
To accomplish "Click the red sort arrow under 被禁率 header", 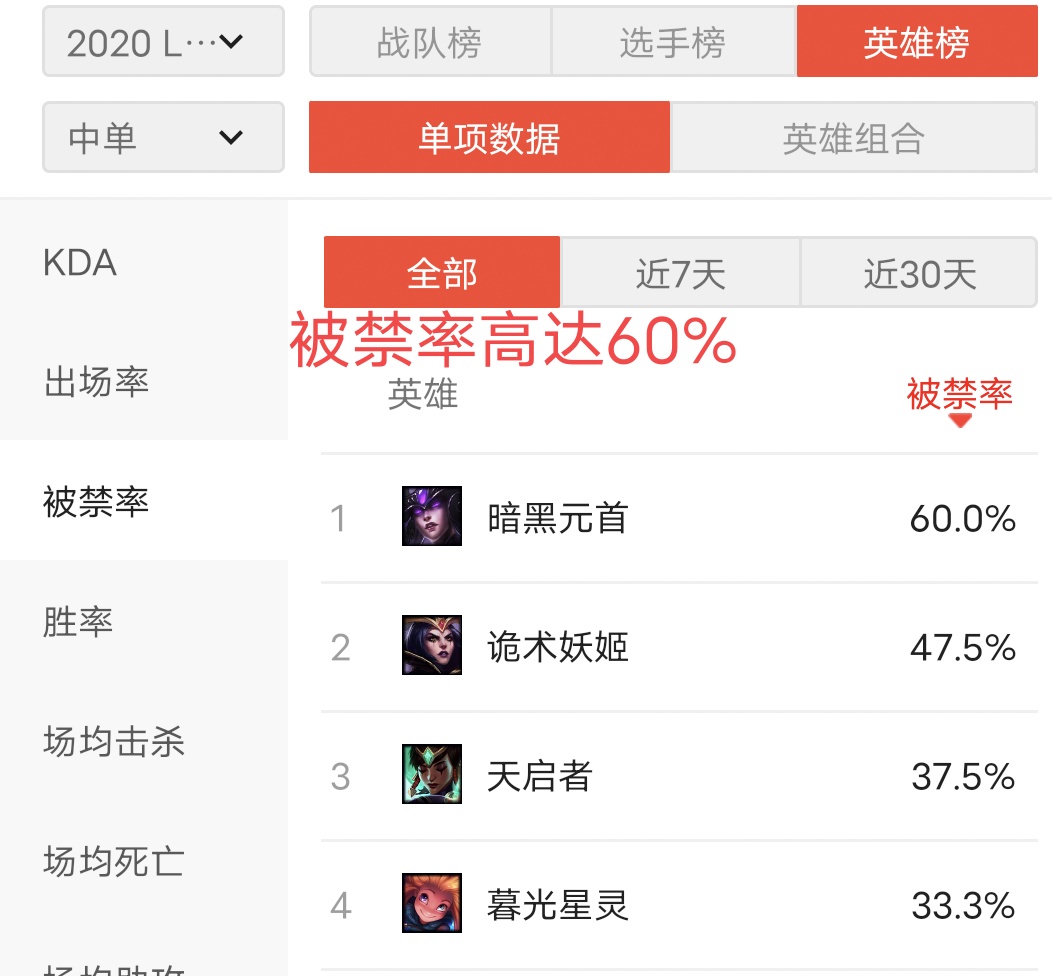I will coord(961,420).
